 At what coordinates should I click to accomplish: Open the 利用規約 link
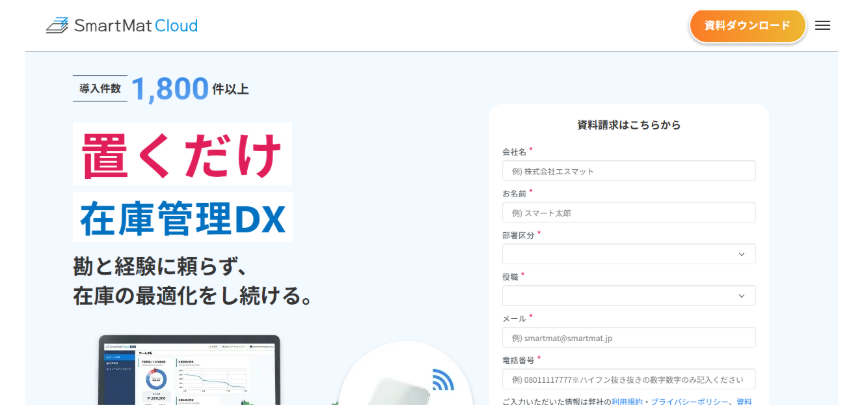tap(628, 402)
